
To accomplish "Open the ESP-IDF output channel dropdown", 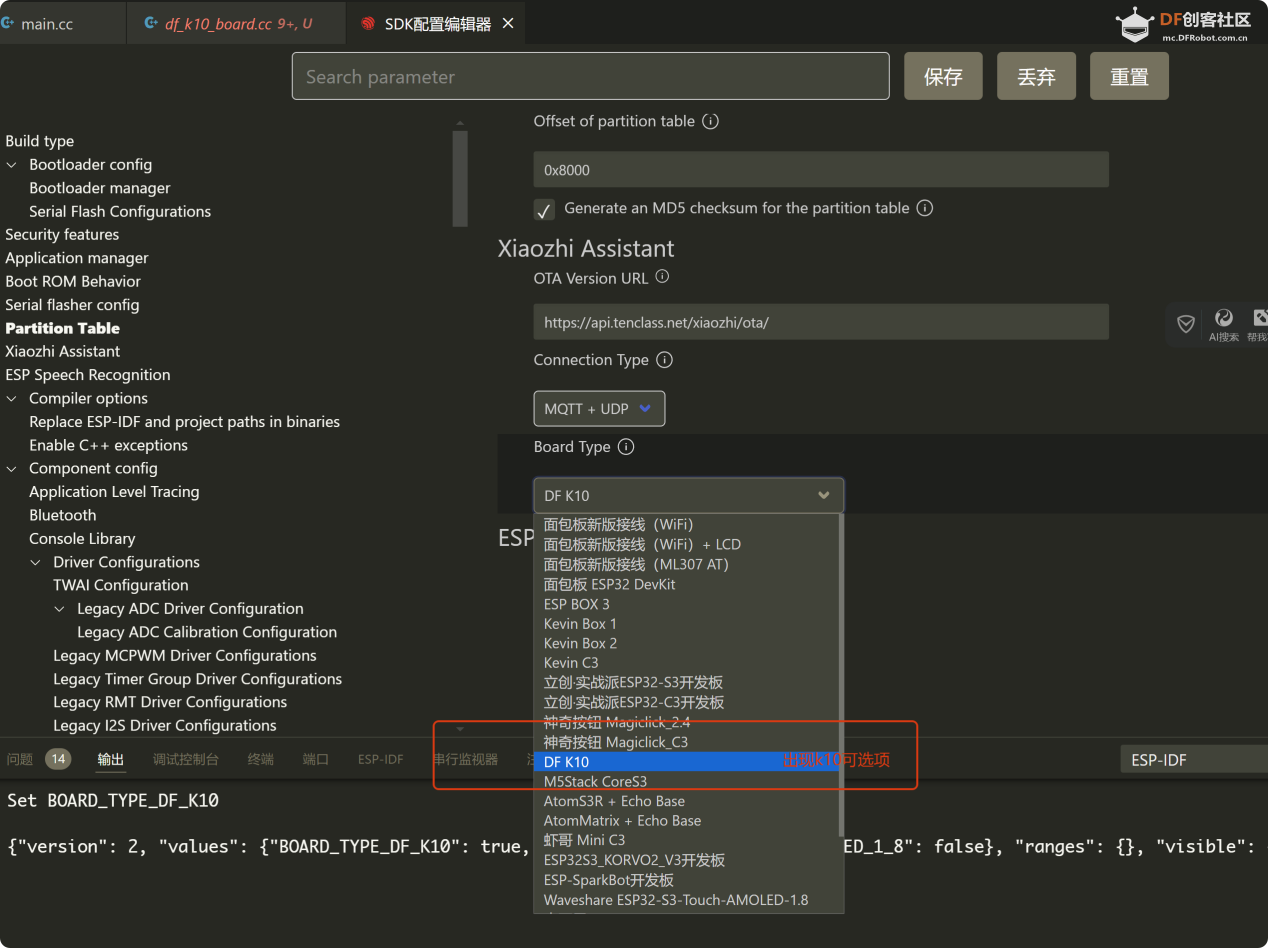I will click(x=1190, y=760).
